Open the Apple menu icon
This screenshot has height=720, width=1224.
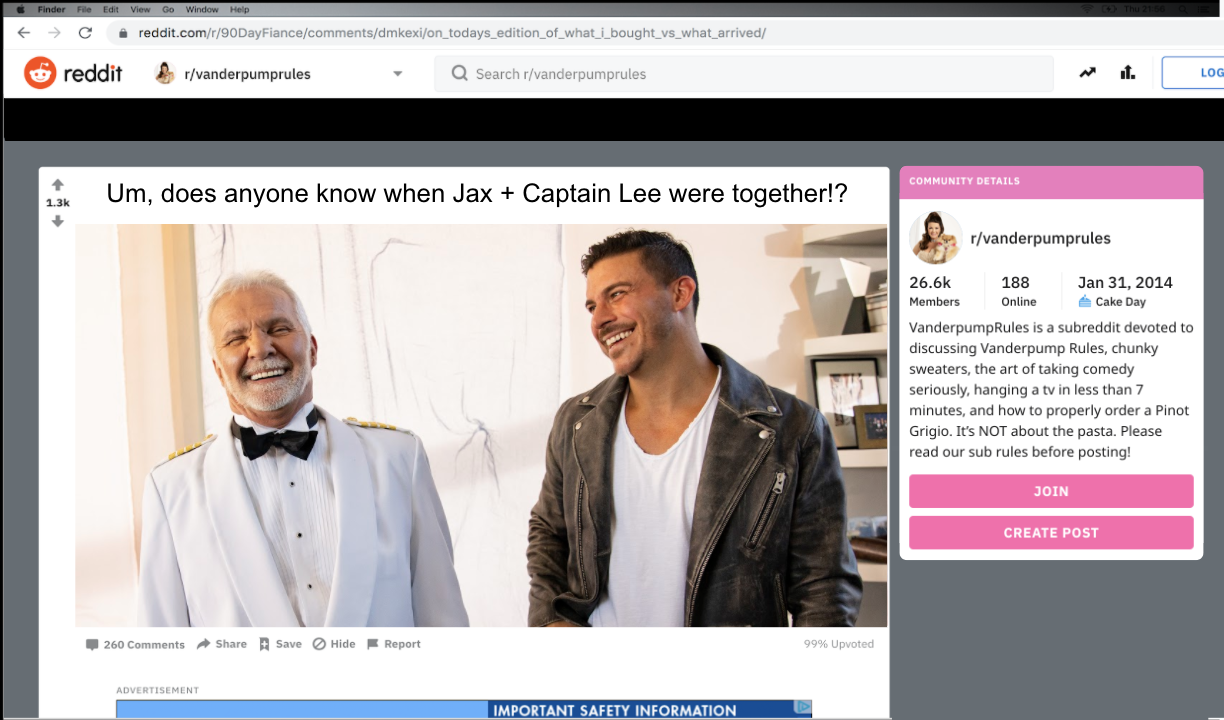tap(20, 9)
